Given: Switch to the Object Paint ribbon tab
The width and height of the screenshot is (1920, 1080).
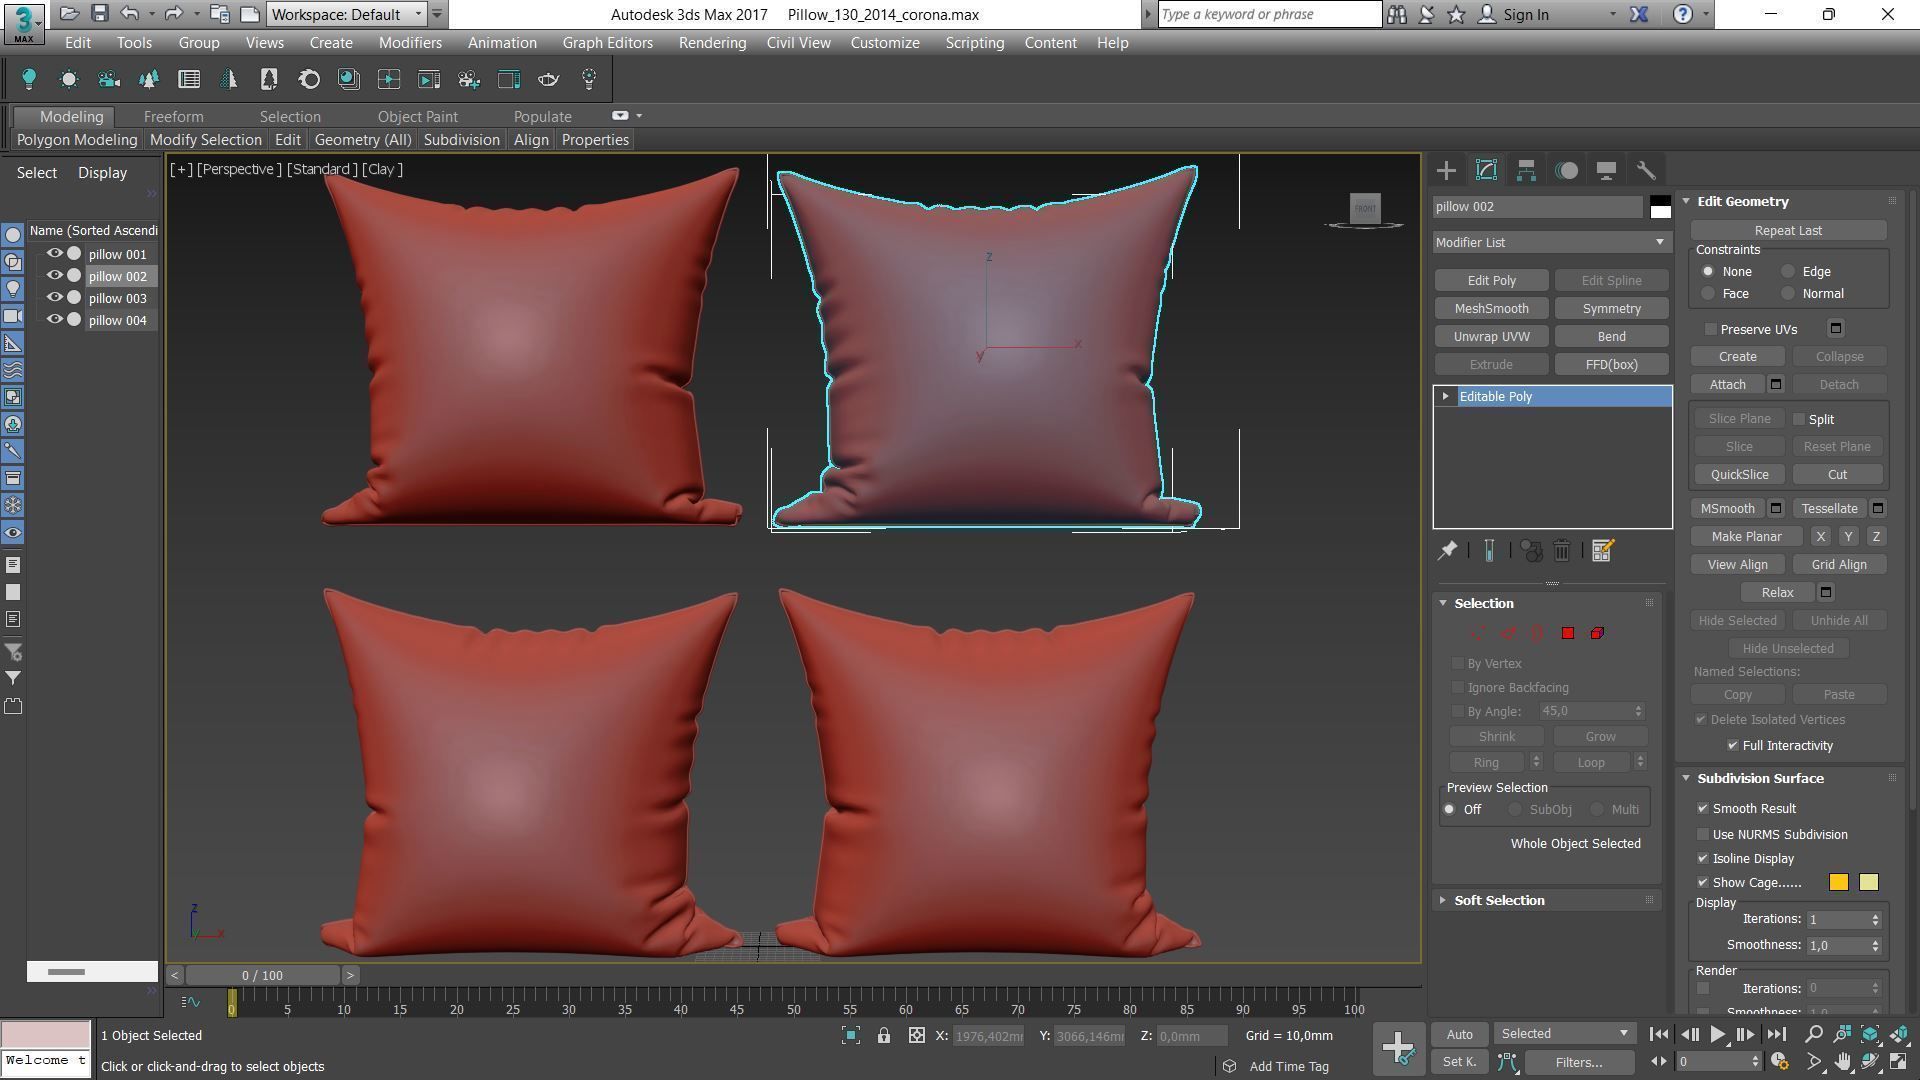Looking at the screenshot, I should 417,117.
